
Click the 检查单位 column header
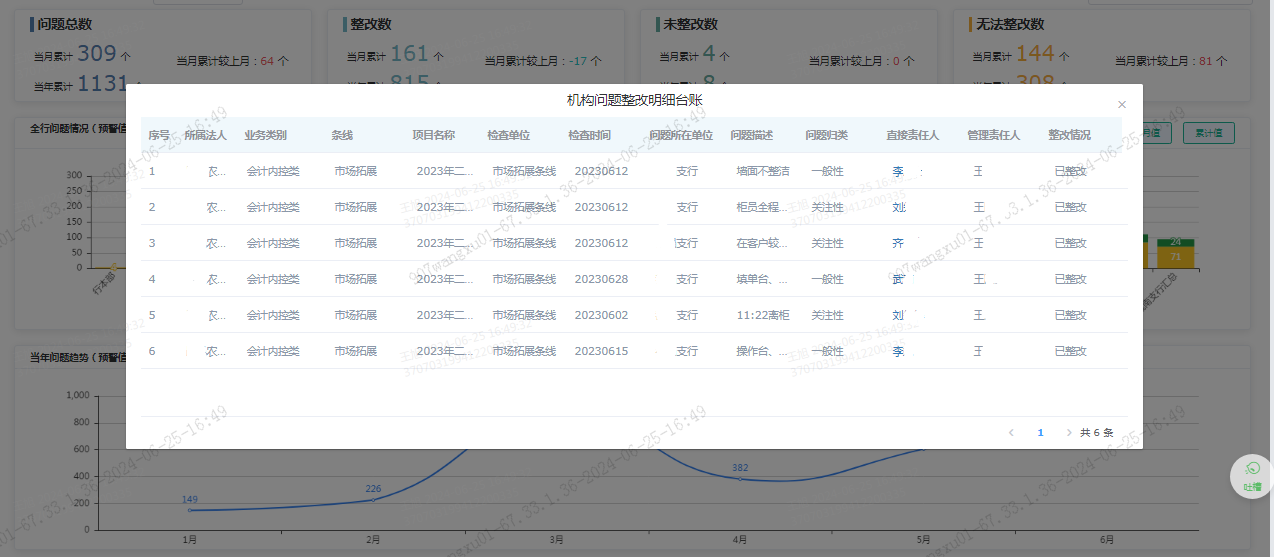(509, 135)
